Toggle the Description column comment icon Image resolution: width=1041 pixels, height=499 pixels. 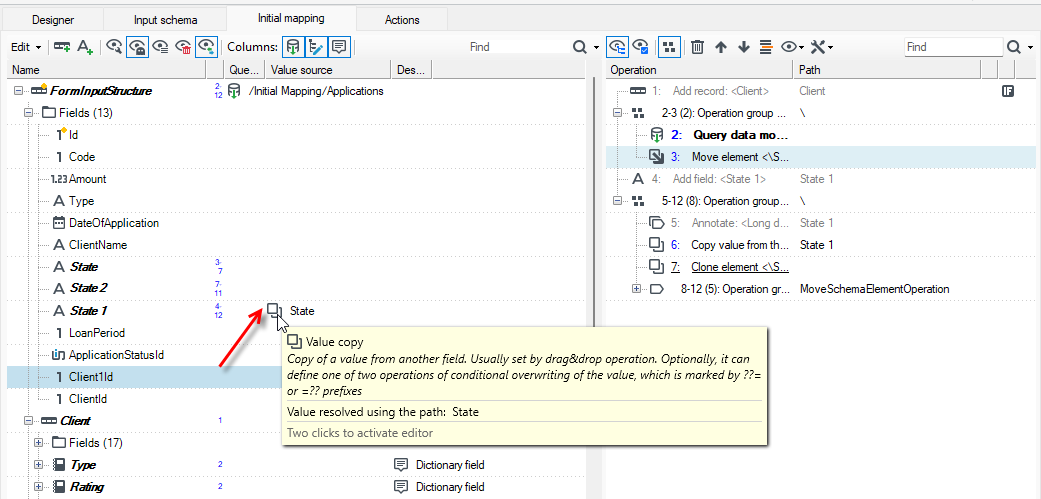[x=339, y=47]
